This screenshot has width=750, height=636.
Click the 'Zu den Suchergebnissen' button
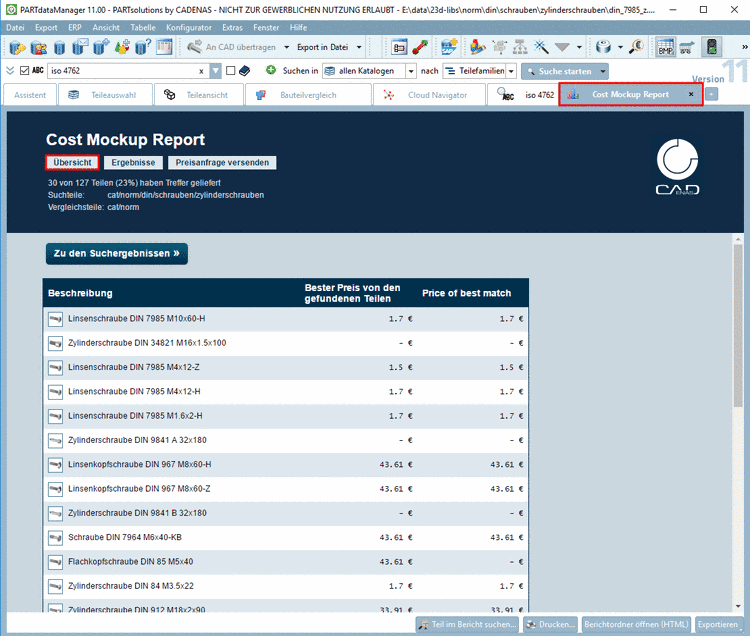pos(117,254)
